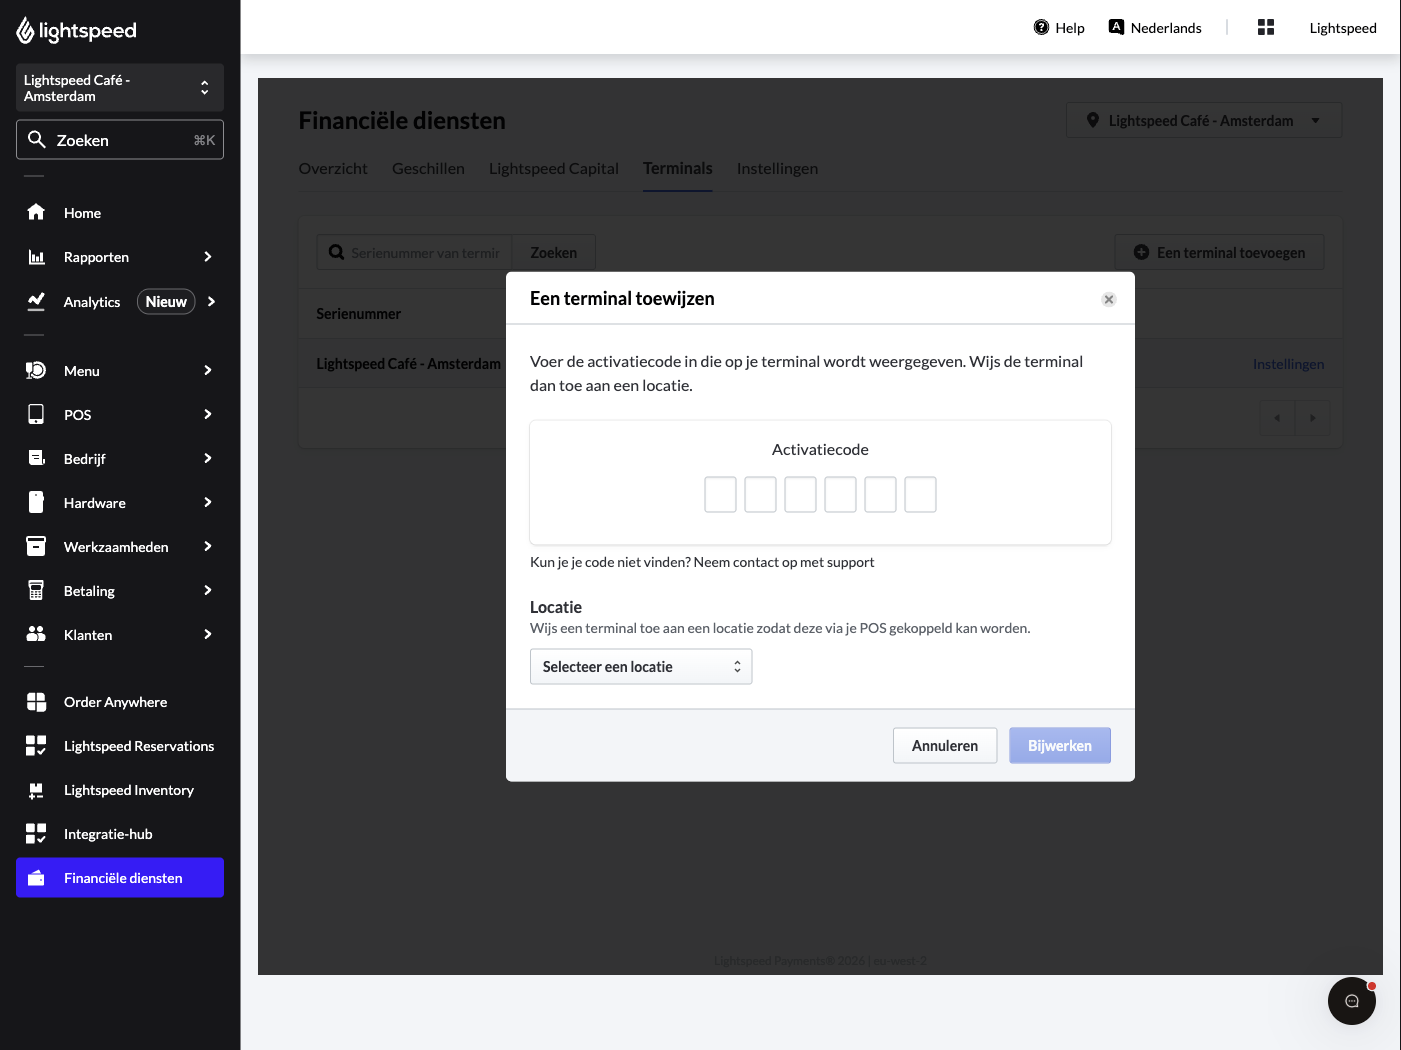The image size is (1401, 1050).
Task: Open the 'Selecteer een locatie' dropdown
Action: 641,667
